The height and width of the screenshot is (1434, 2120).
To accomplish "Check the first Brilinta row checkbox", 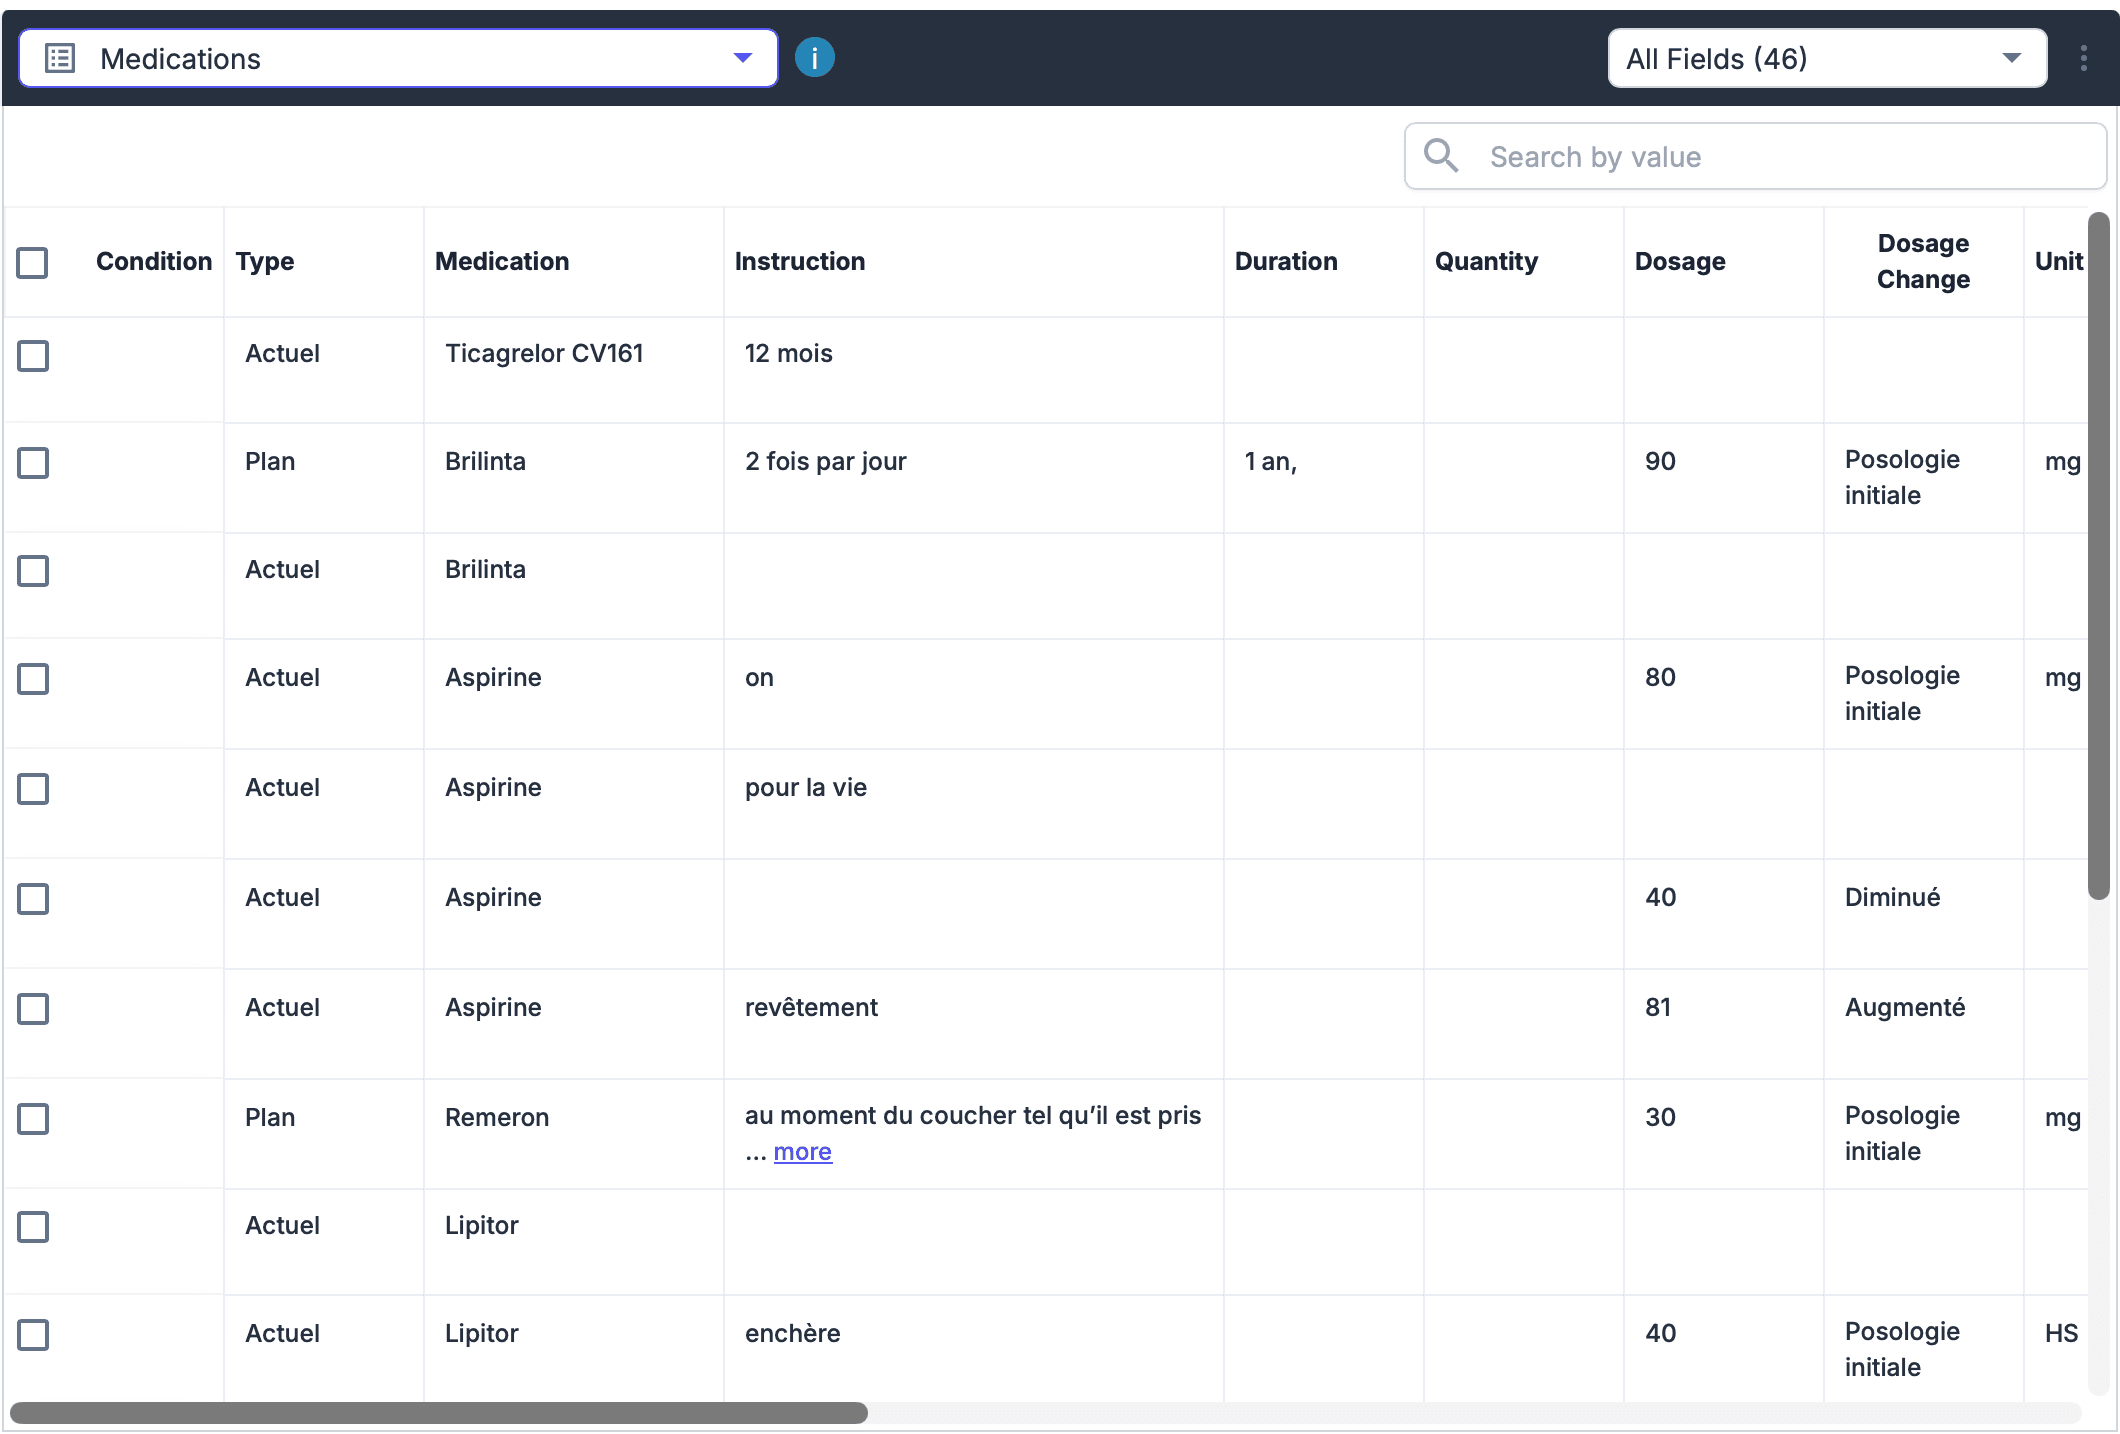I will 33,462.
